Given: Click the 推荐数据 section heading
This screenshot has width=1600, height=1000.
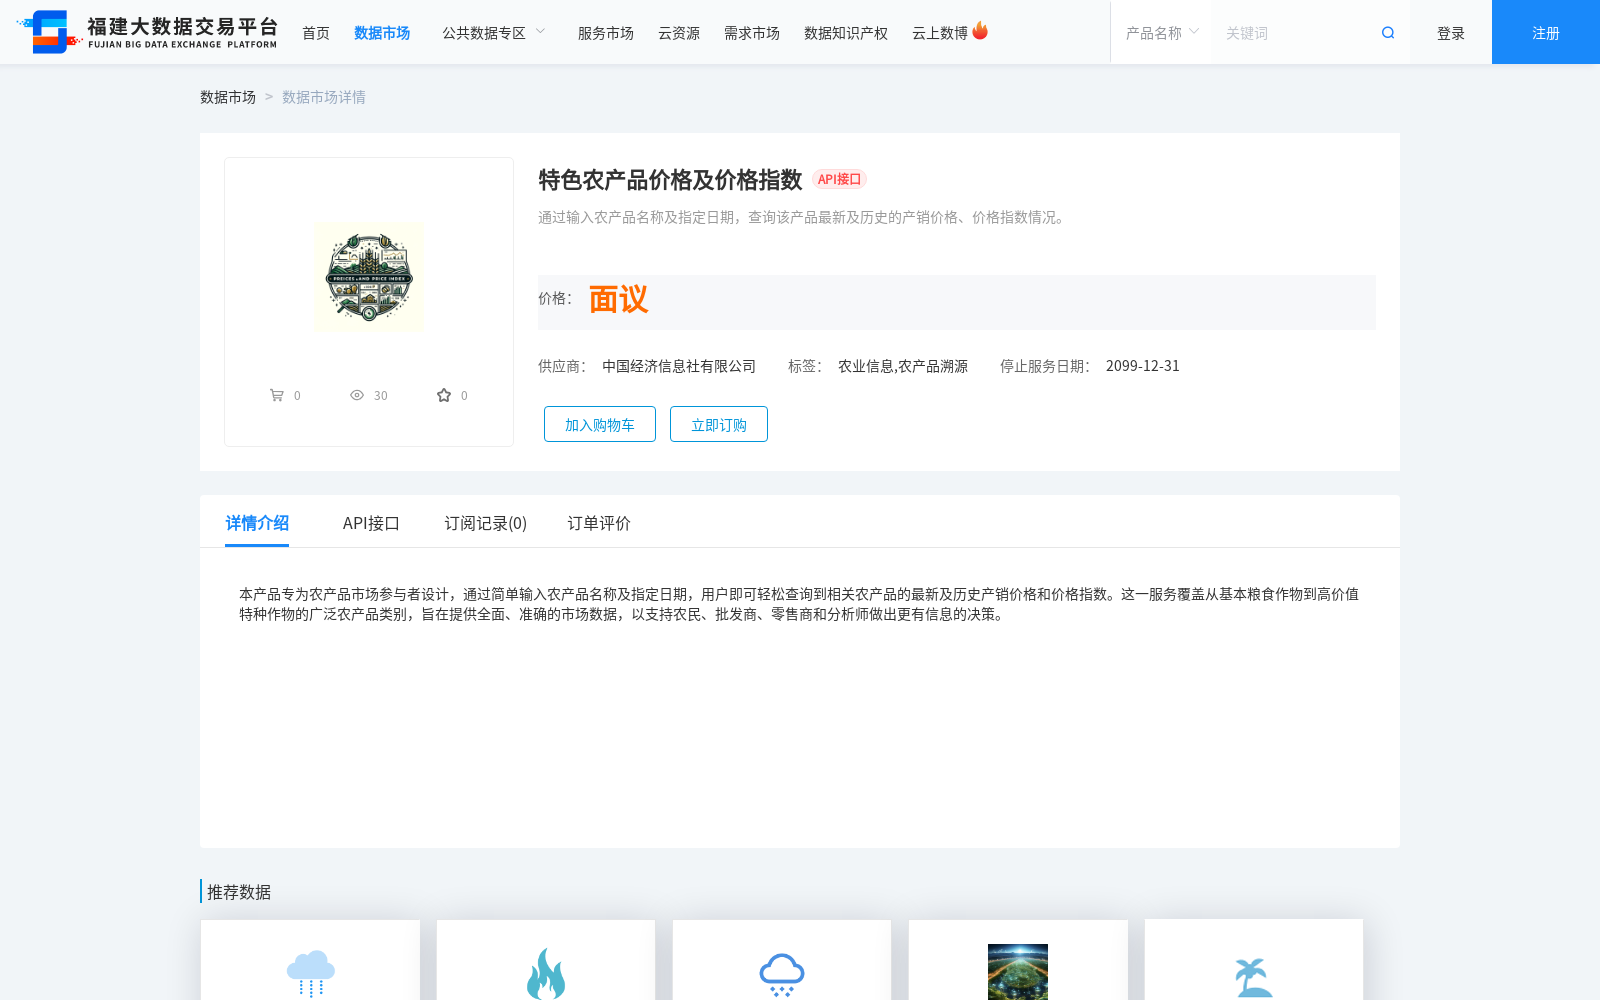Looking at the screenshot, I should [x=239, y=892].
